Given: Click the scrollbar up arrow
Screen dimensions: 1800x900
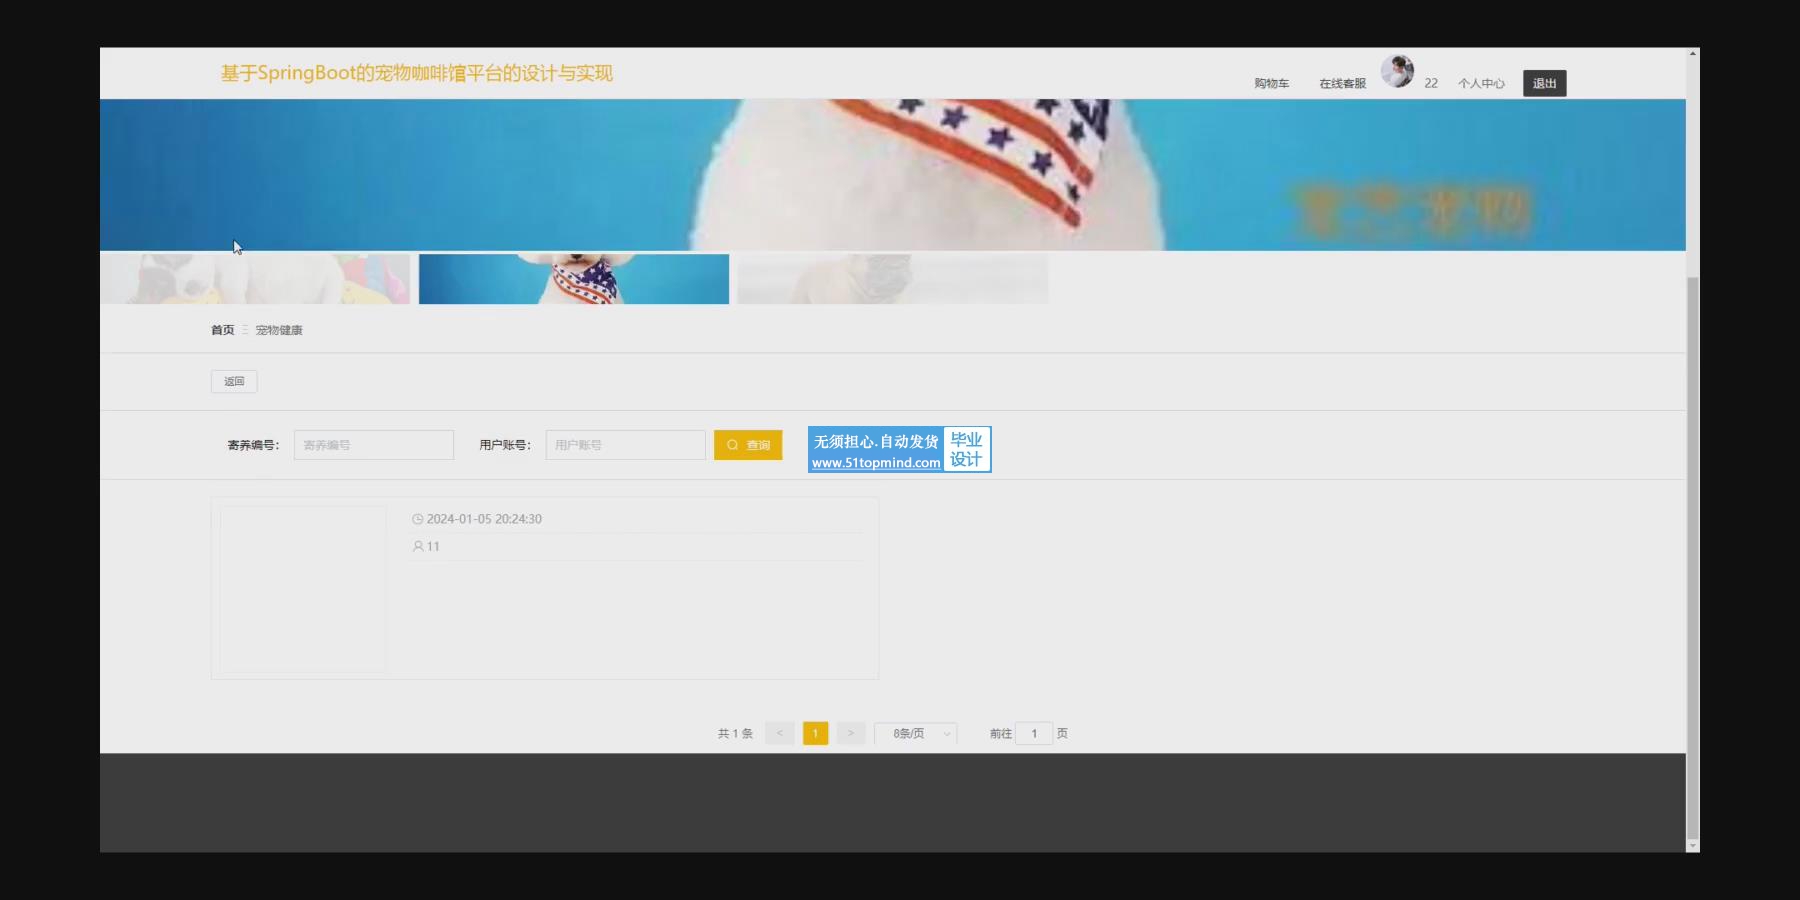Looking at the screenshot, I should click(x=1692, y=54).
